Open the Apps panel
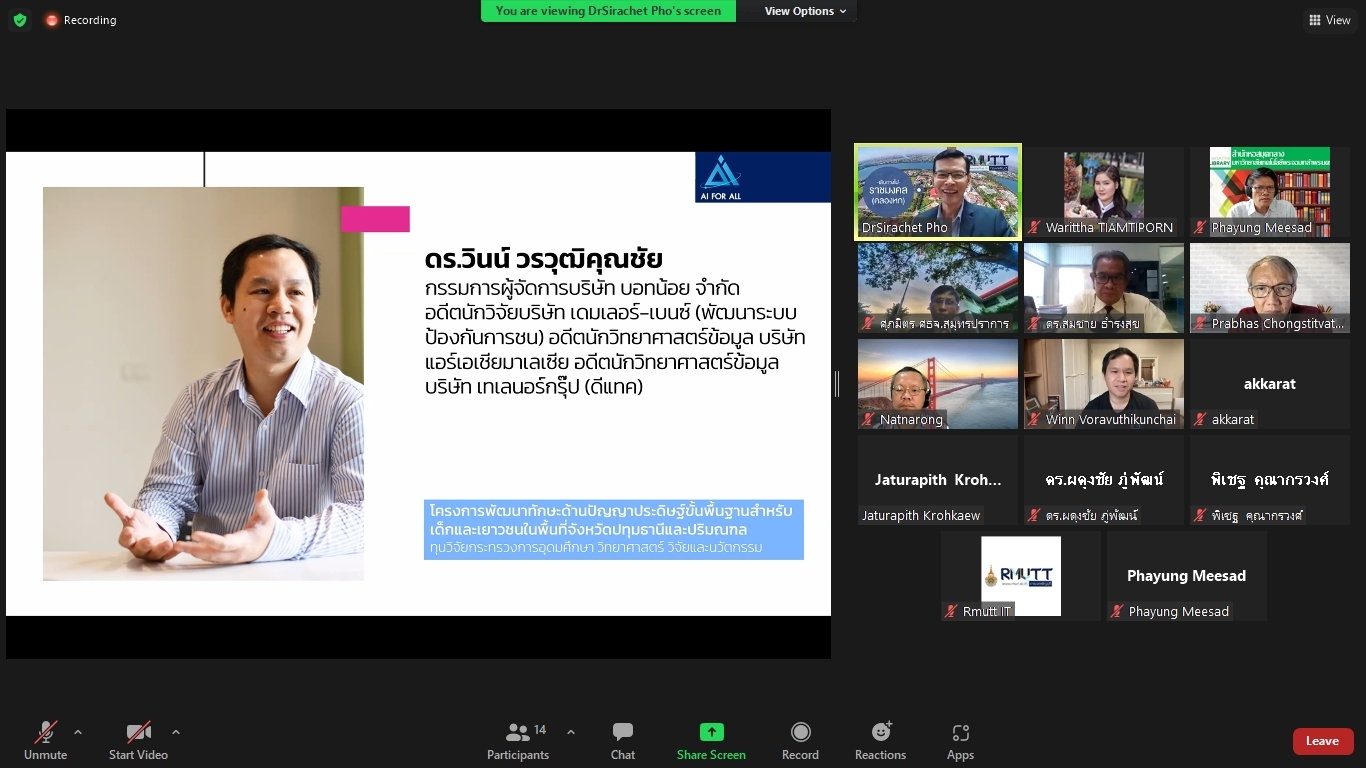Viewport: 1366px width, 768px height. pos(960,741)
